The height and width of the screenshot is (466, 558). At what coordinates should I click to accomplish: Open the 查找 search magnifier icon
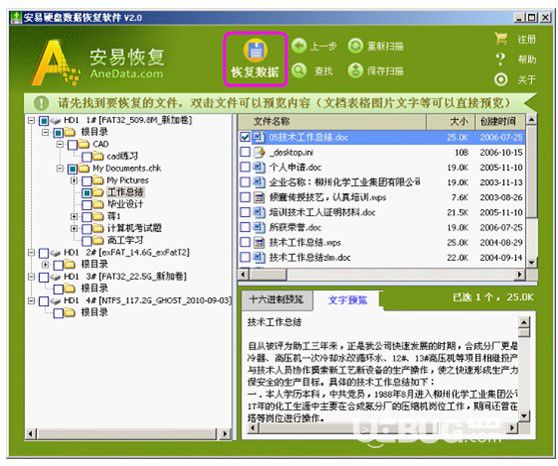[x=299, y=70]
